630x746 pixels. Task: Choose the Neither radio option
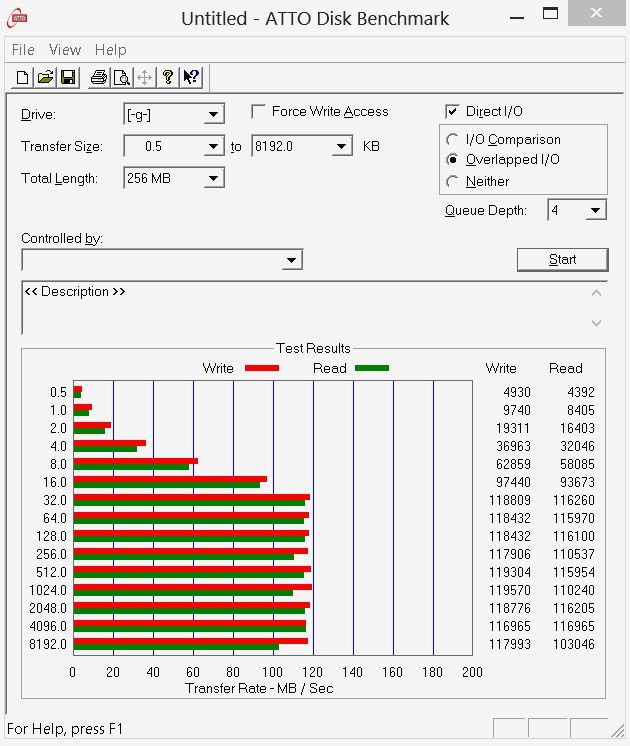click(x=452, y=181)
